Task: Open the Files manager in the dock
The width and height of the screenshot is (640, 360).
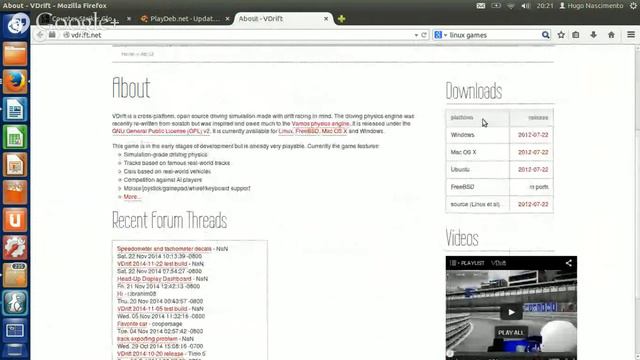Action: pyautogui.click(x=15, y=55)
